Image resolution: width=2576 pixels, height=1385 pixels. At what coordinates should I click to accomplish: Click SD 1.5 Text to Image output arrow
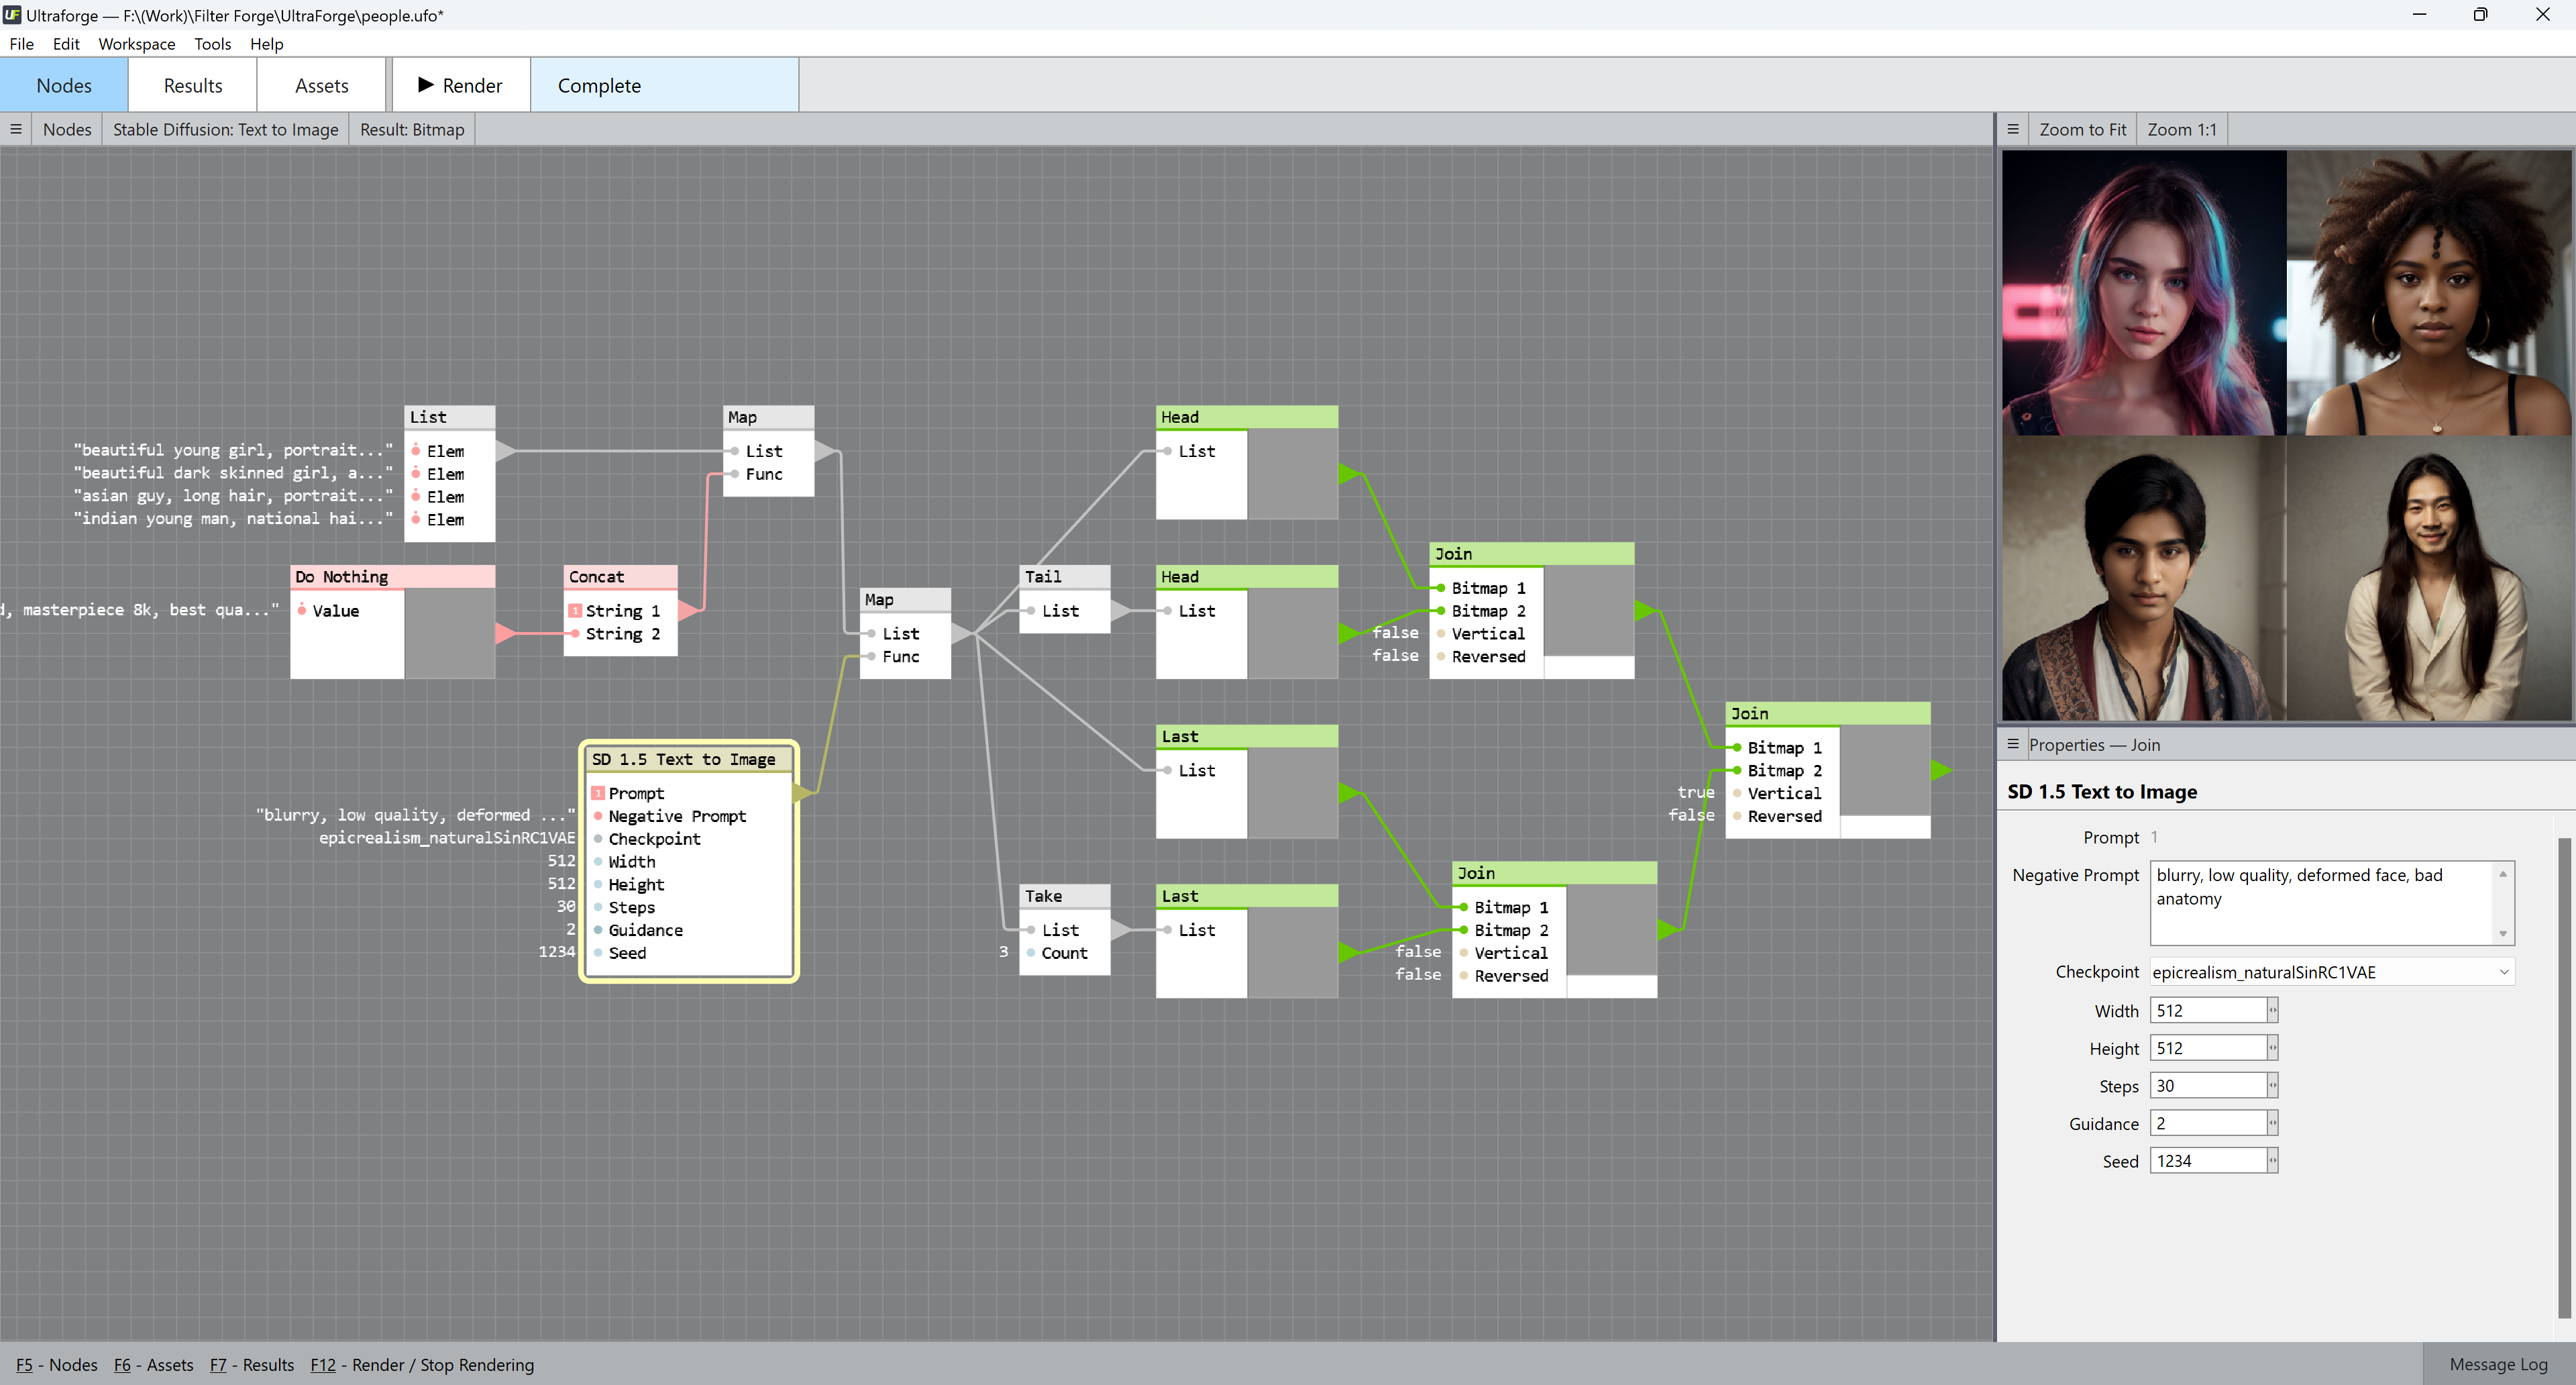(802, 793)
